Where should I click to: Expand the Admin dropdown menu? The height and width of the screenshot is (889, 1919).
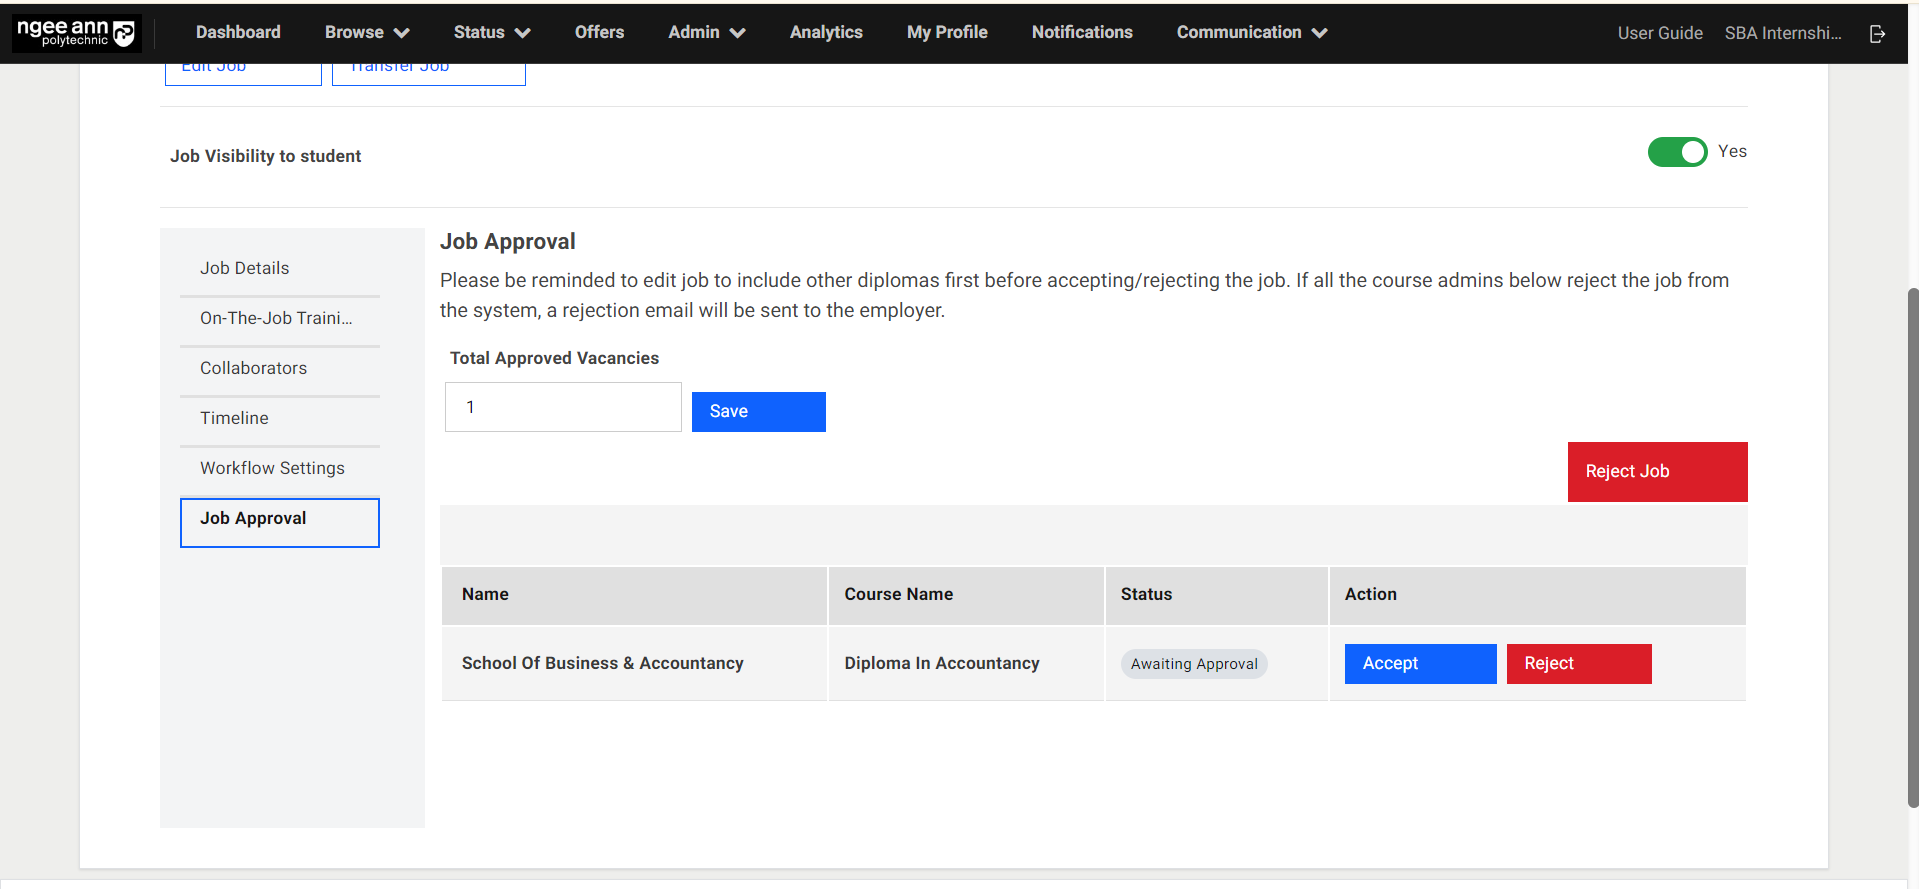click(706, 33)
